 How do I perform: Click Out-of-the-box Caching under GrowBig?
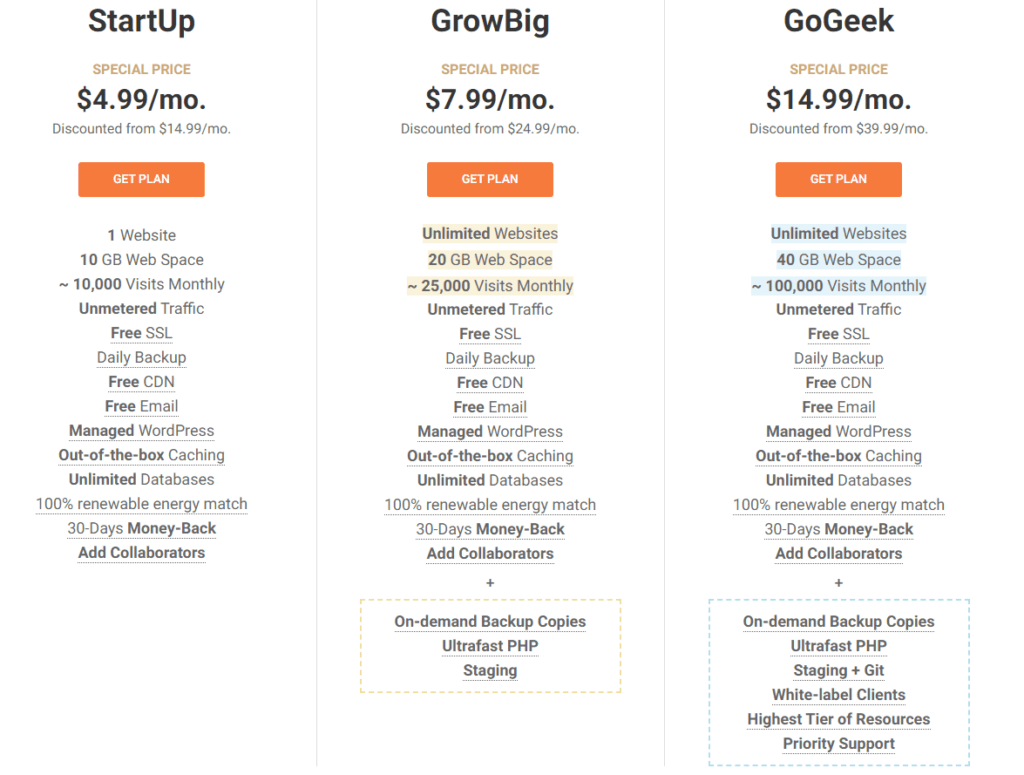(490, 456)
